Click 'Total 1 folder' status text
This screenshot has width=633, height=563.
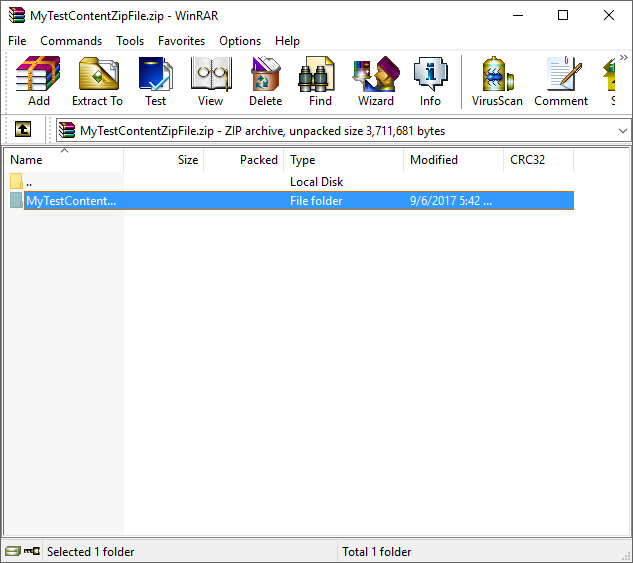(377, 551)
